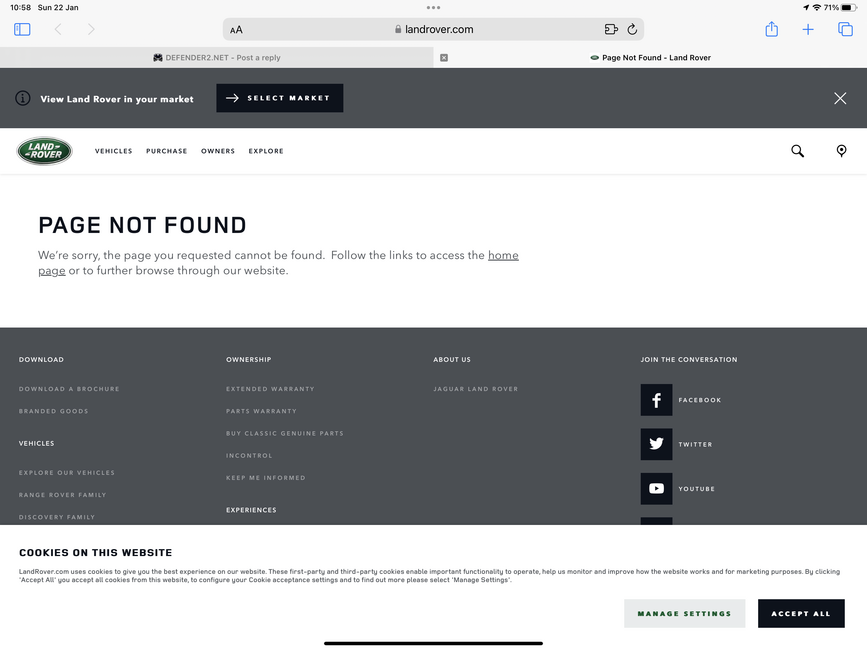Image resolution: width=867 pixels, height=650 pixels.
Task: Switch to DEFENDER2.NET Post a reply tab
Action: click(x=217, y=57)
